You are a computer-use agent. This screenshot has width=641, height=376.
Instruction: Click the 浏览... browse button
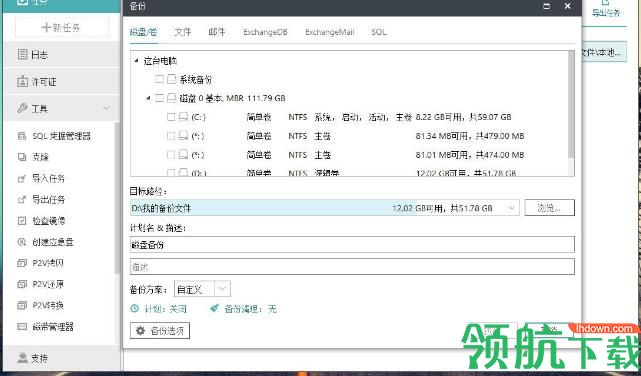[x=549, y=208]
